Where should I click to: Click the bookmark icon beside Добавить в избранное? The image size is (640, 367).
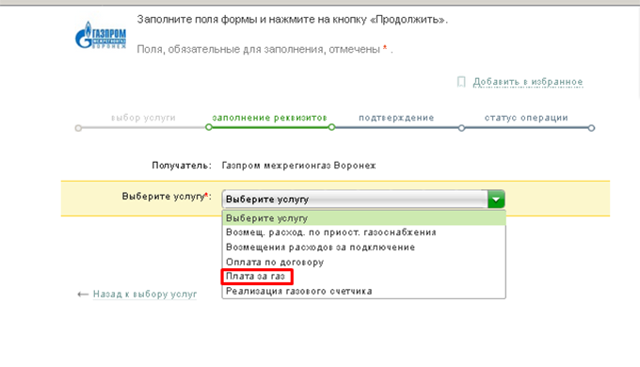[461, 82]
